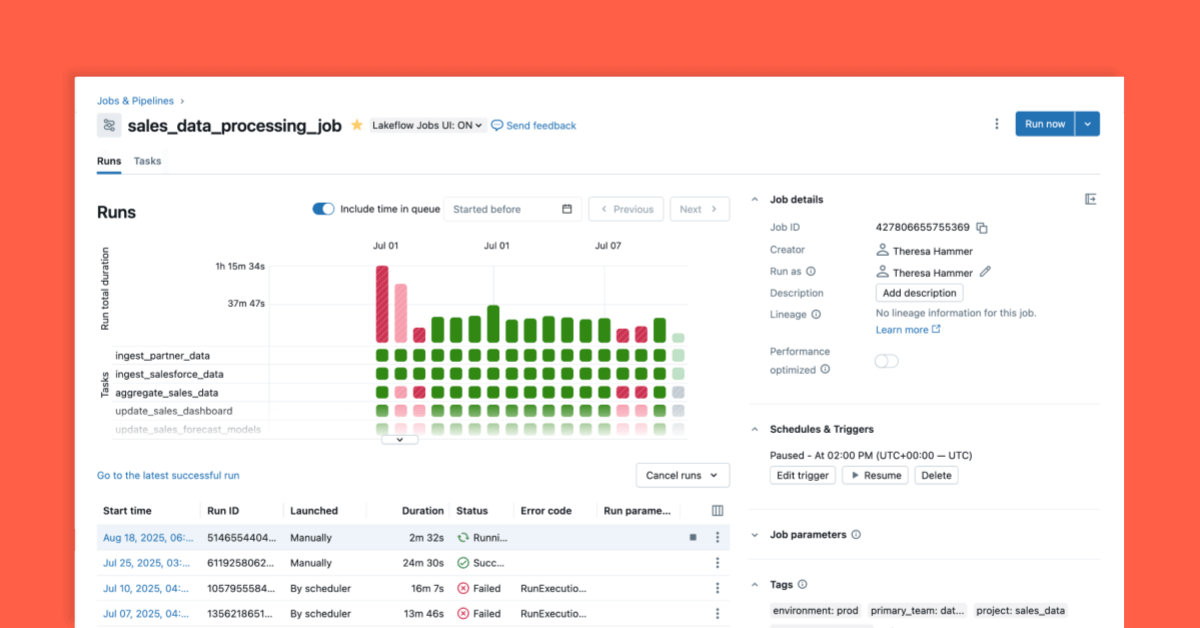The image size is (1200, 628).
Task: Edit Run as user with pencil icon
Action: click(985, 272)
